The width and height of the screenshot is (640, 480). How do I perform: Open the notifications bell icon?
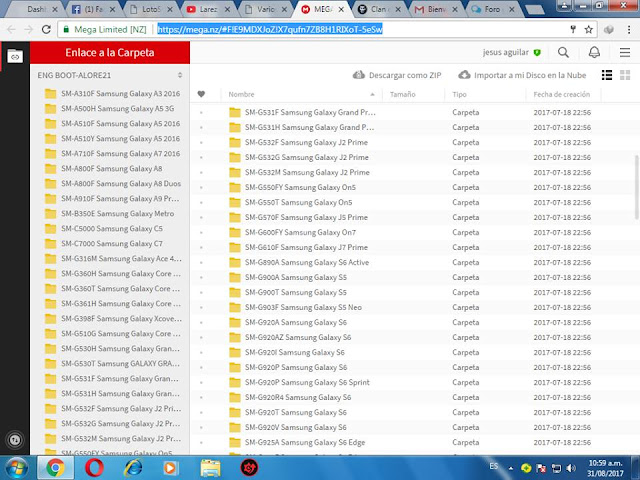(x=594, y=52)
